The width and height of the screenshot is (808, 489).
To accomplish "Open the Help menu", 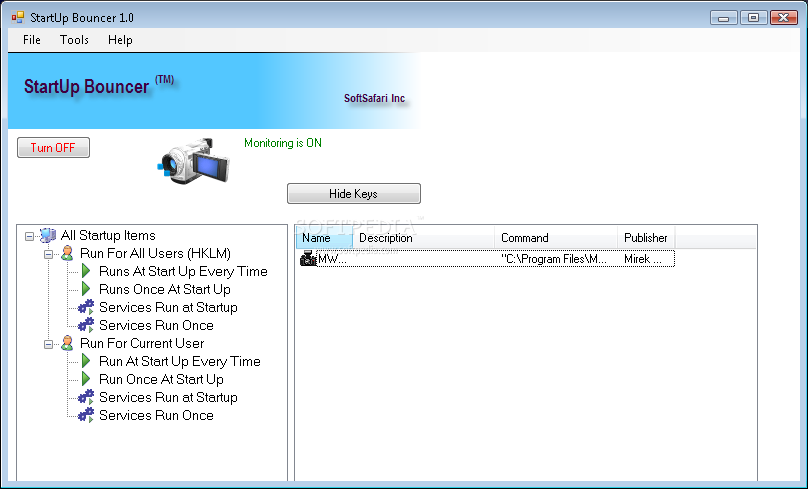I will [x=120, y=40].
